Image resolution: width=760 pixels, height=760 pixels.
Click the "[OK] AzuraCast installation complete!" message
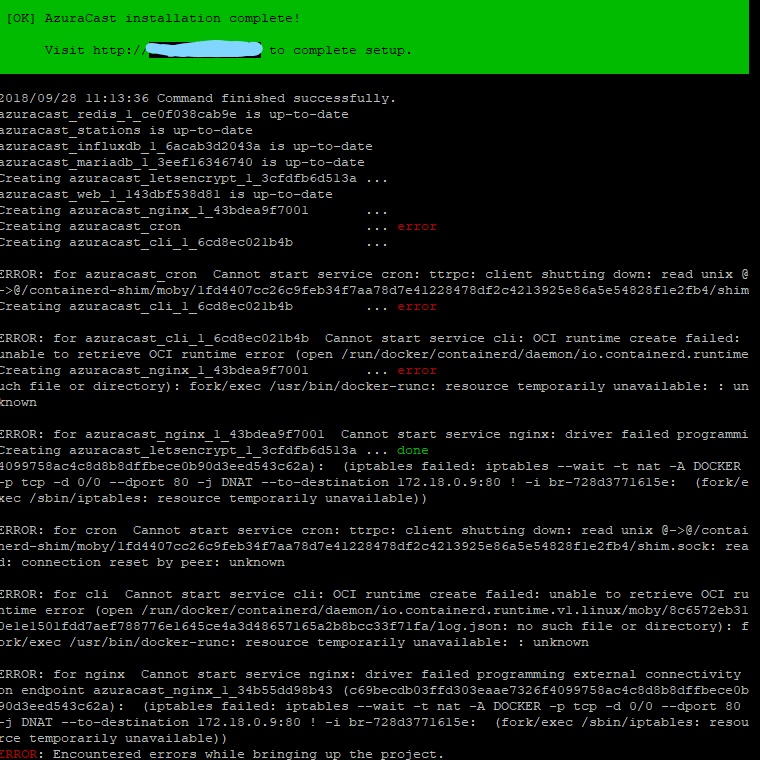[x=153, y=18]
